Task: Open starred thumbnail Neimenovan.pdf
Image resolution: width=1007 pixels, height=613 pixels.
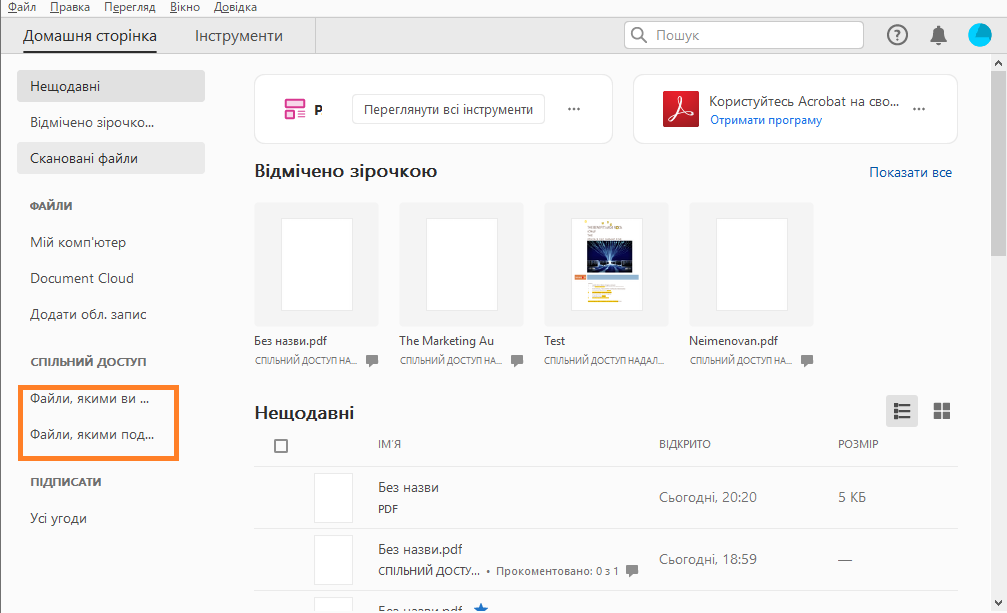Action: 751,264
